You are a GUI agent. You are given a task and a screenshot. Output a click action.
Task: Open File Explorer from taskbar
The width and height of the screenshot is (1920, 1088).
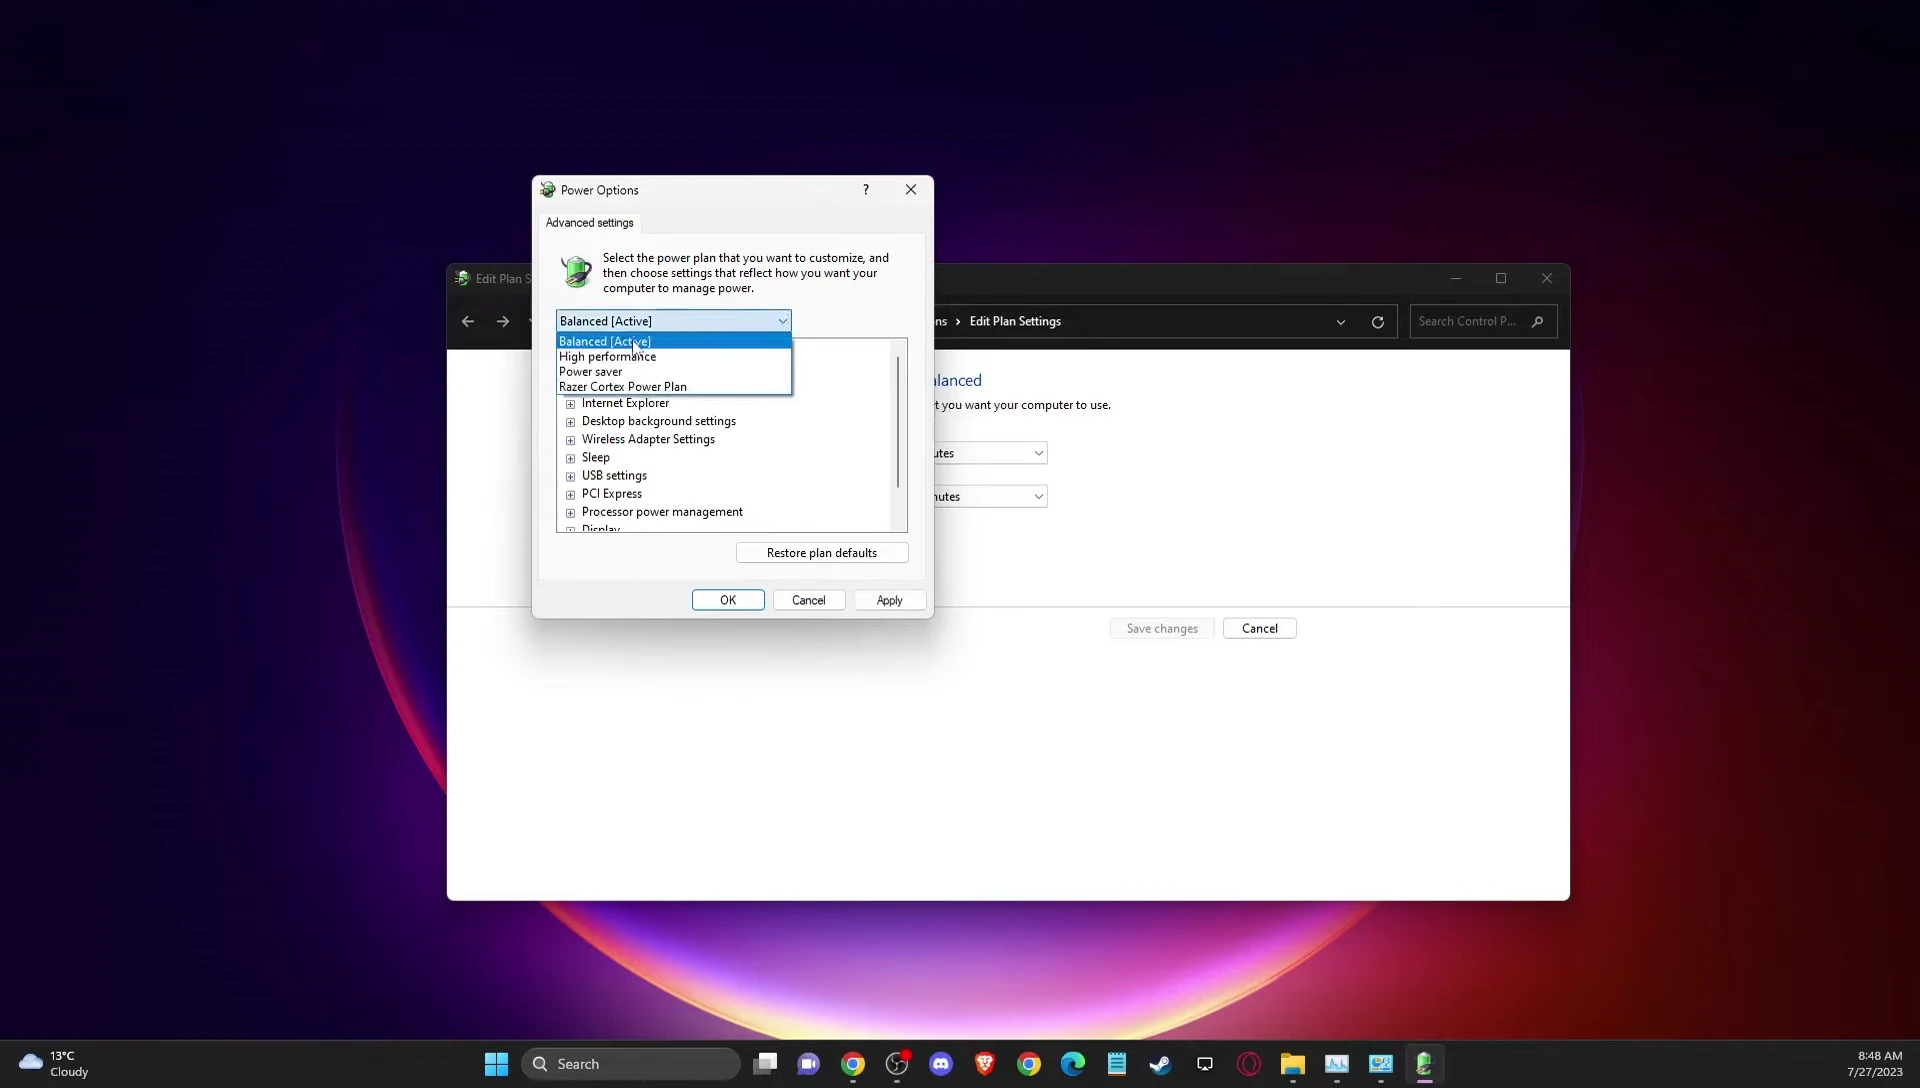1293,1064
